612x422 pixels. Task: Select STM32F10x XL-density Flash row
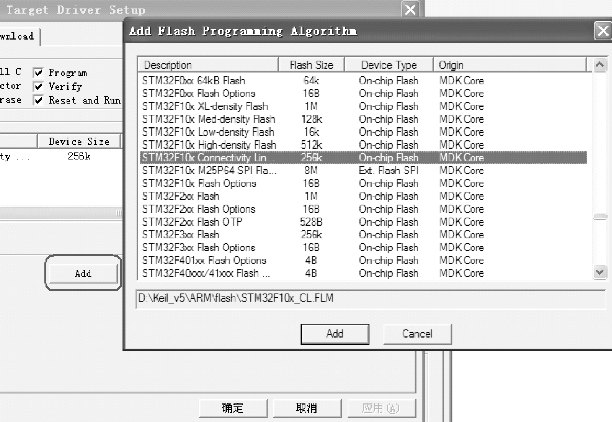point(363,106)
